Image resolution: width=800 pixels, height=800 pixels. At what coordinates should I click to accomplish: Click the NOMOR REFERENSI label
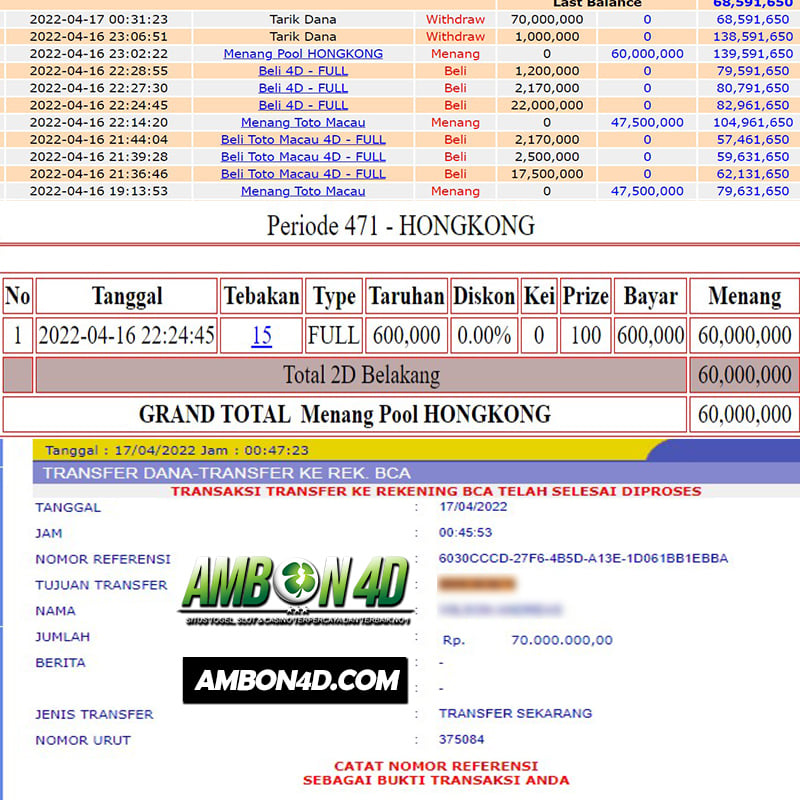(103, 559)
